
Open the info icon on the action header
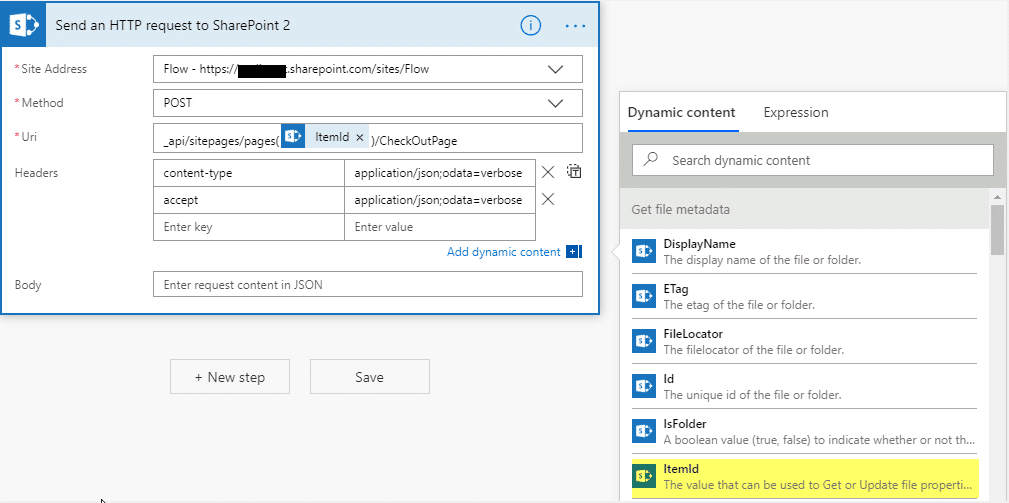[x=531, y=26]
